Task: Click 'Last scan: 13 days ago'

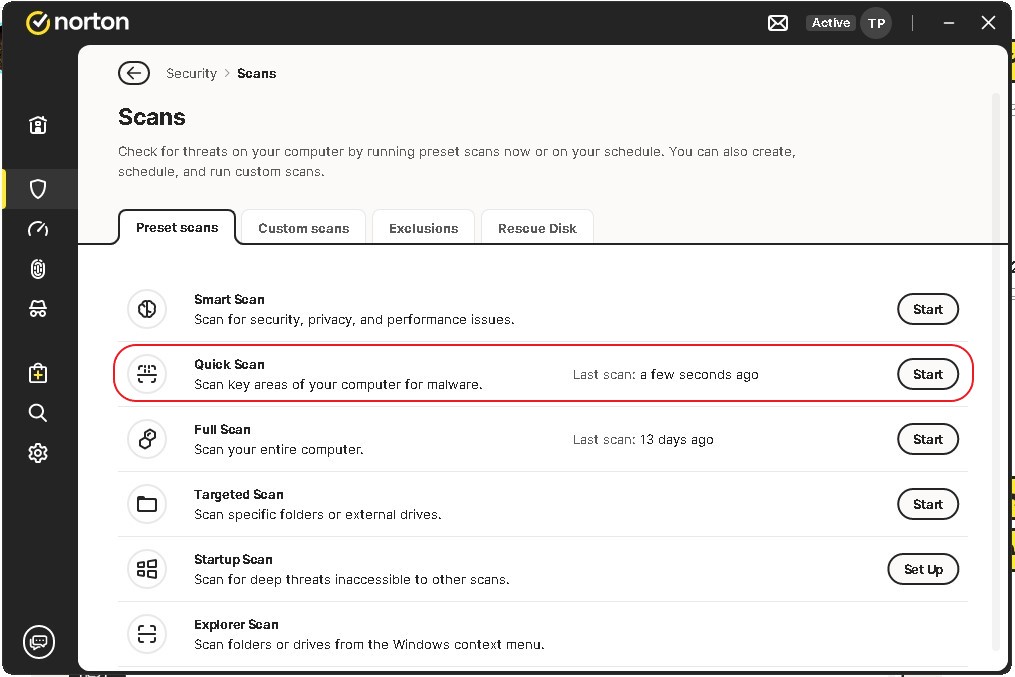Action: 643,439
